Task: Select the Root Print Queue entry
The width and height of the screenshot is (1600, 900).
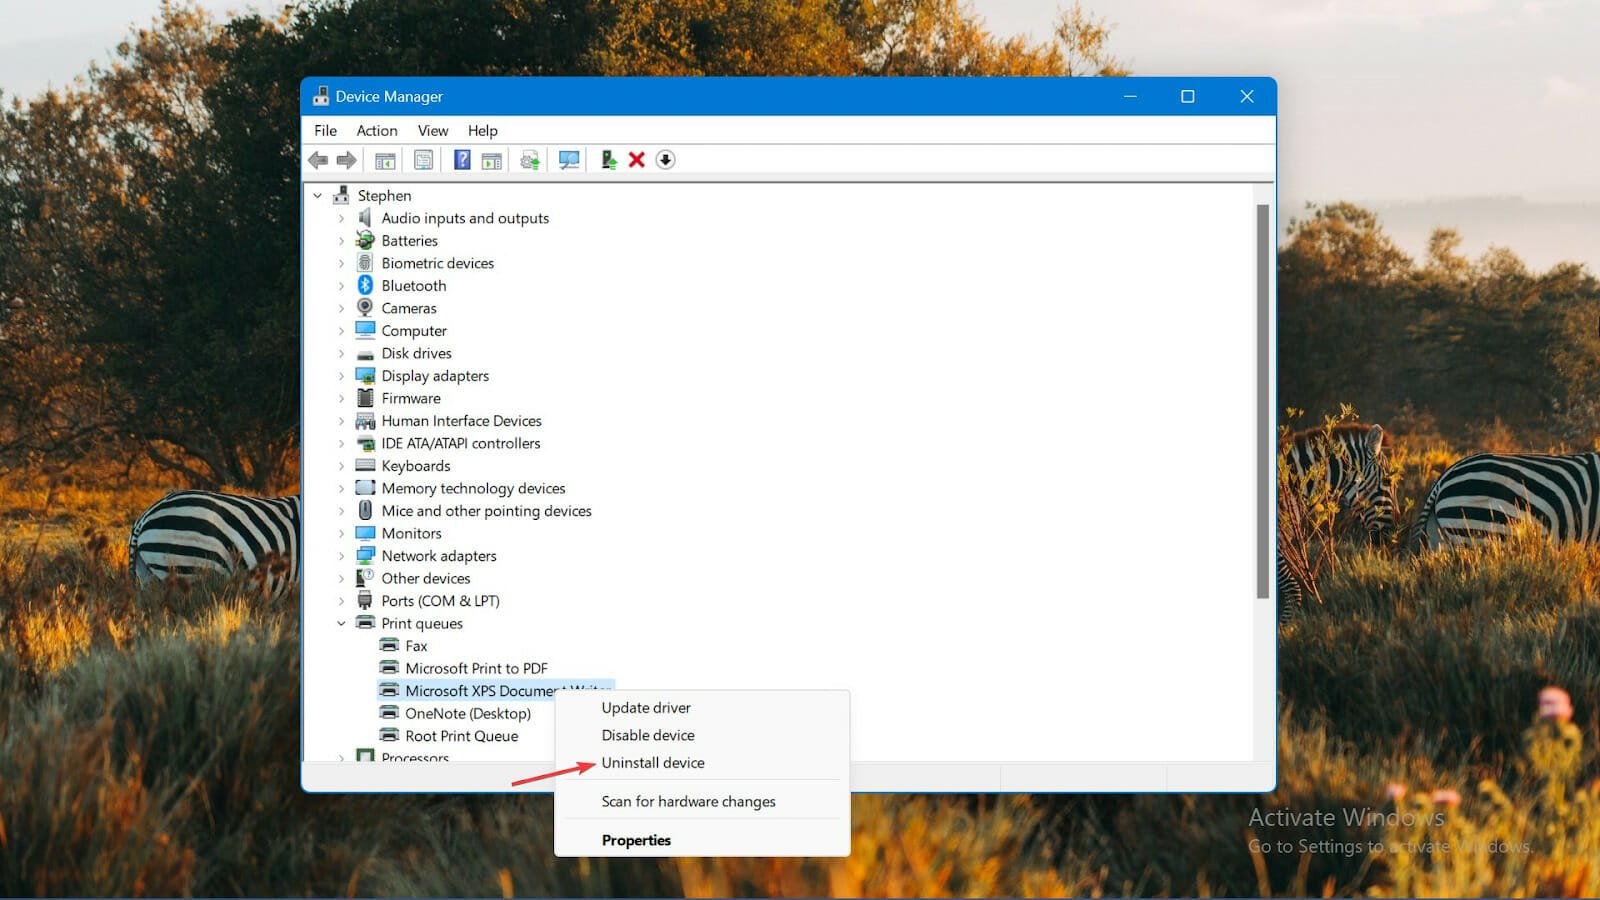Action: (x=461, y=736)
